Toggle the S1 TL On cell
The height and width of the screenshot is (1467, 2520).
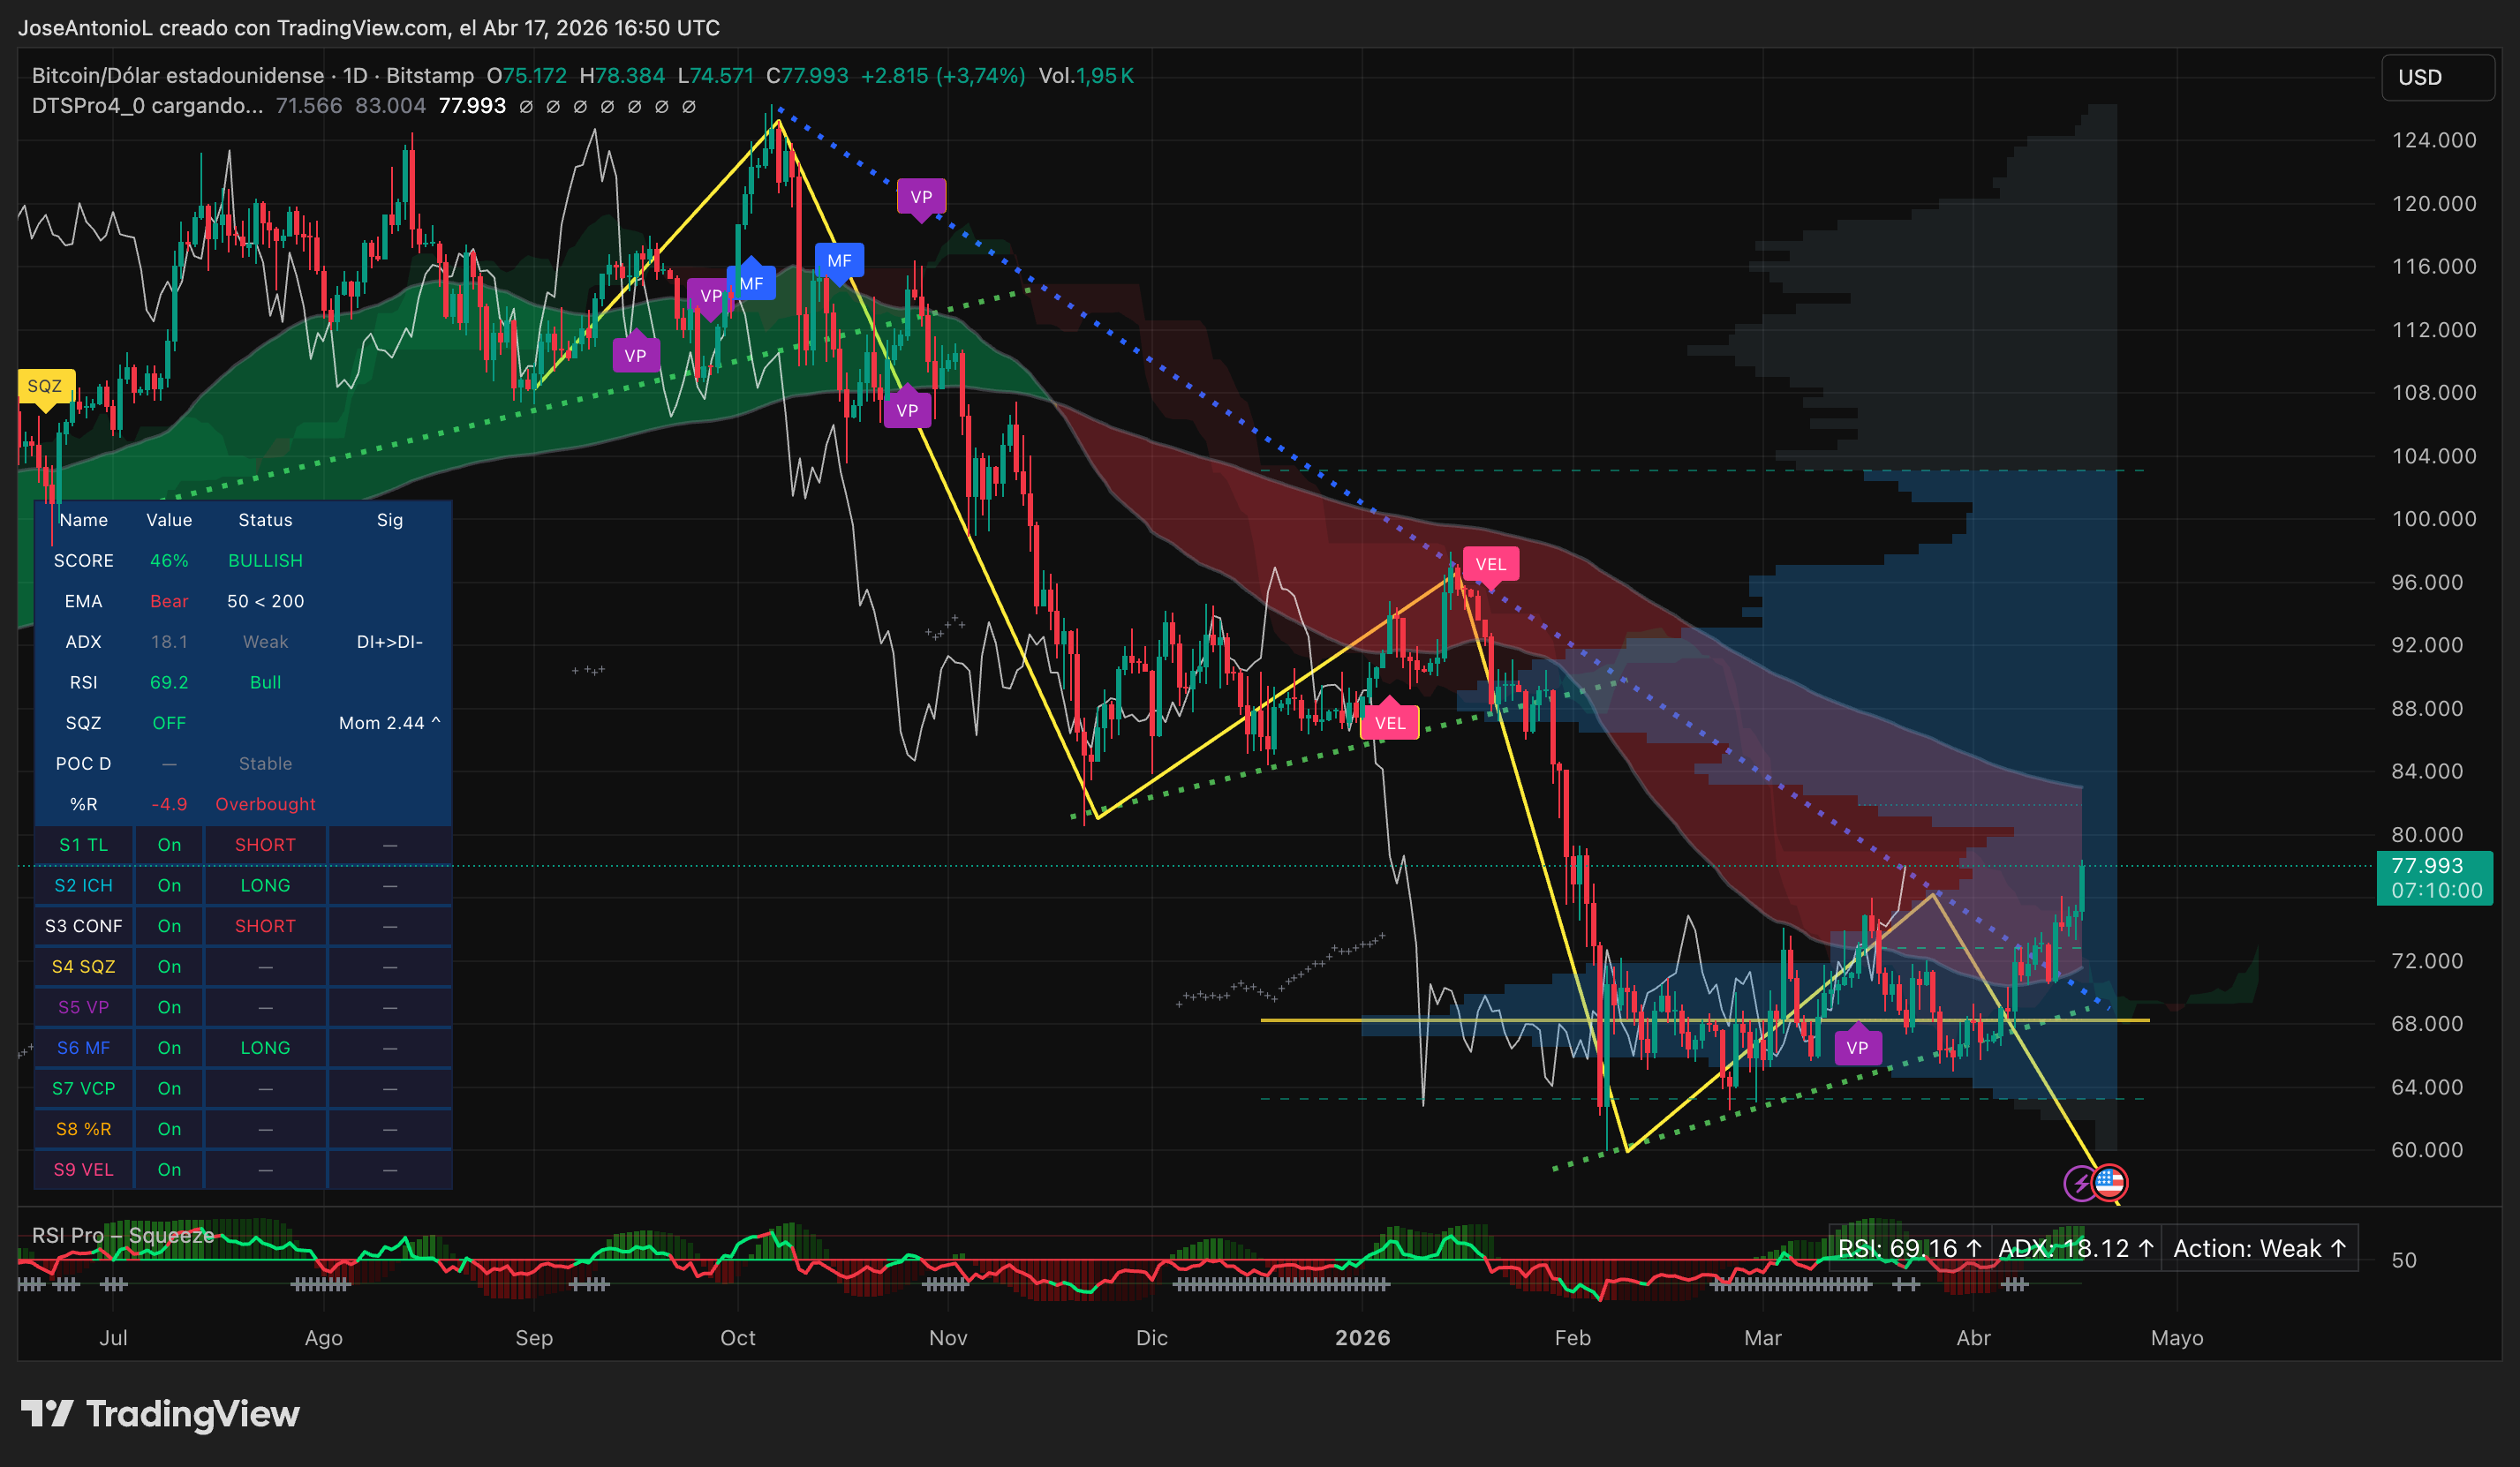coord(169,845)
